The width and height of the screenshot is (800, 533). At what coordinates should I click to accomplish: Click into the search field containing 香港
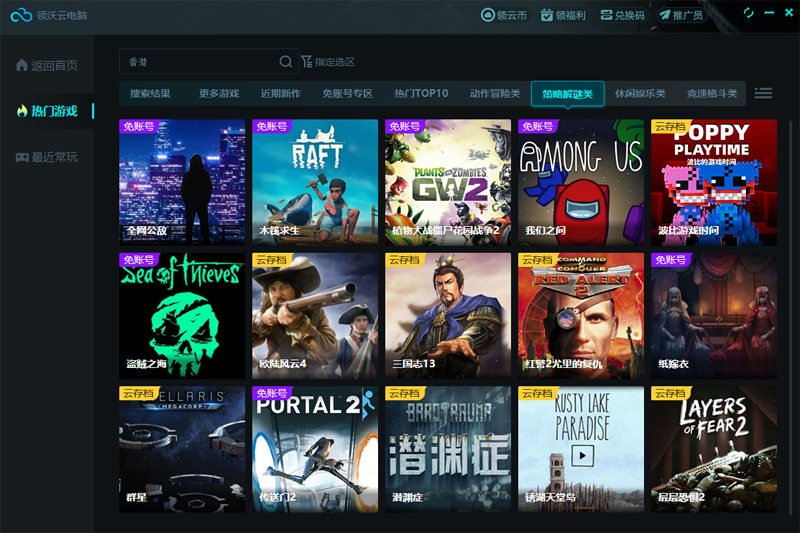pyautogui.click(x=200, y=62)
